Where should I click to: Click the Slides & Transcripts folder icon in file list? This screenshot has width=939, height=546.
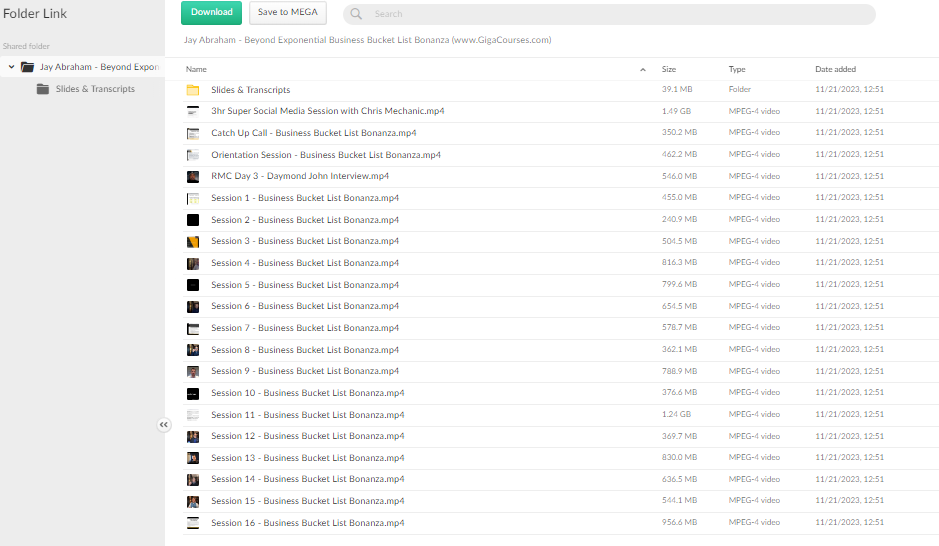pyautogui.click(x=193, y=90)
